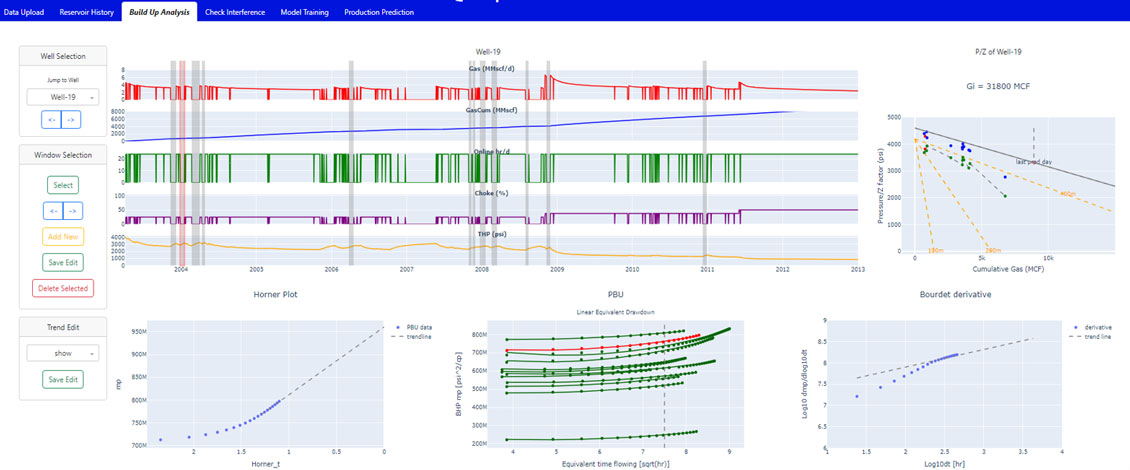Click the Window Selection panel header
The width and height of the screenshot is (1130, 470).
(63, 155)
